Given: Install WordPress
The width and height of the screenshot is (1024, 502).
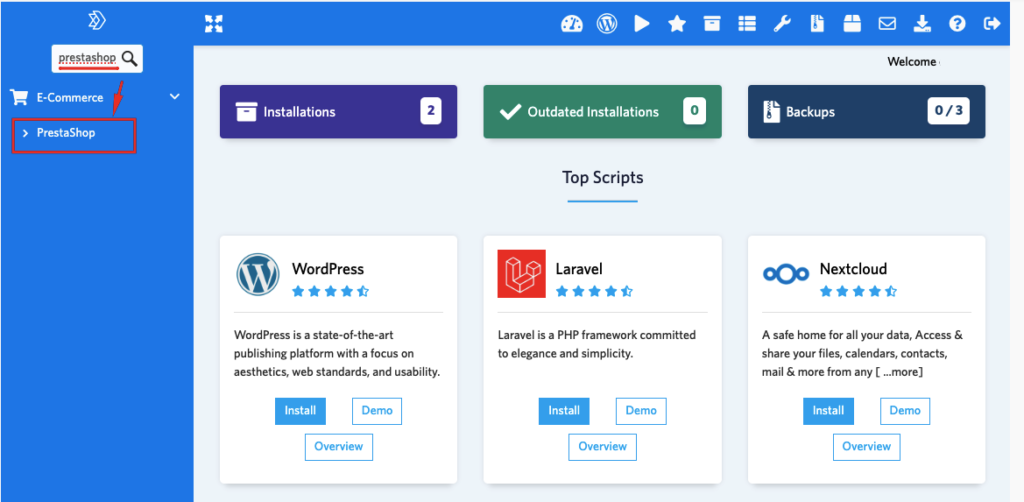Looking at the screenshot, I should pyautogui.click(x=300, y=411).
